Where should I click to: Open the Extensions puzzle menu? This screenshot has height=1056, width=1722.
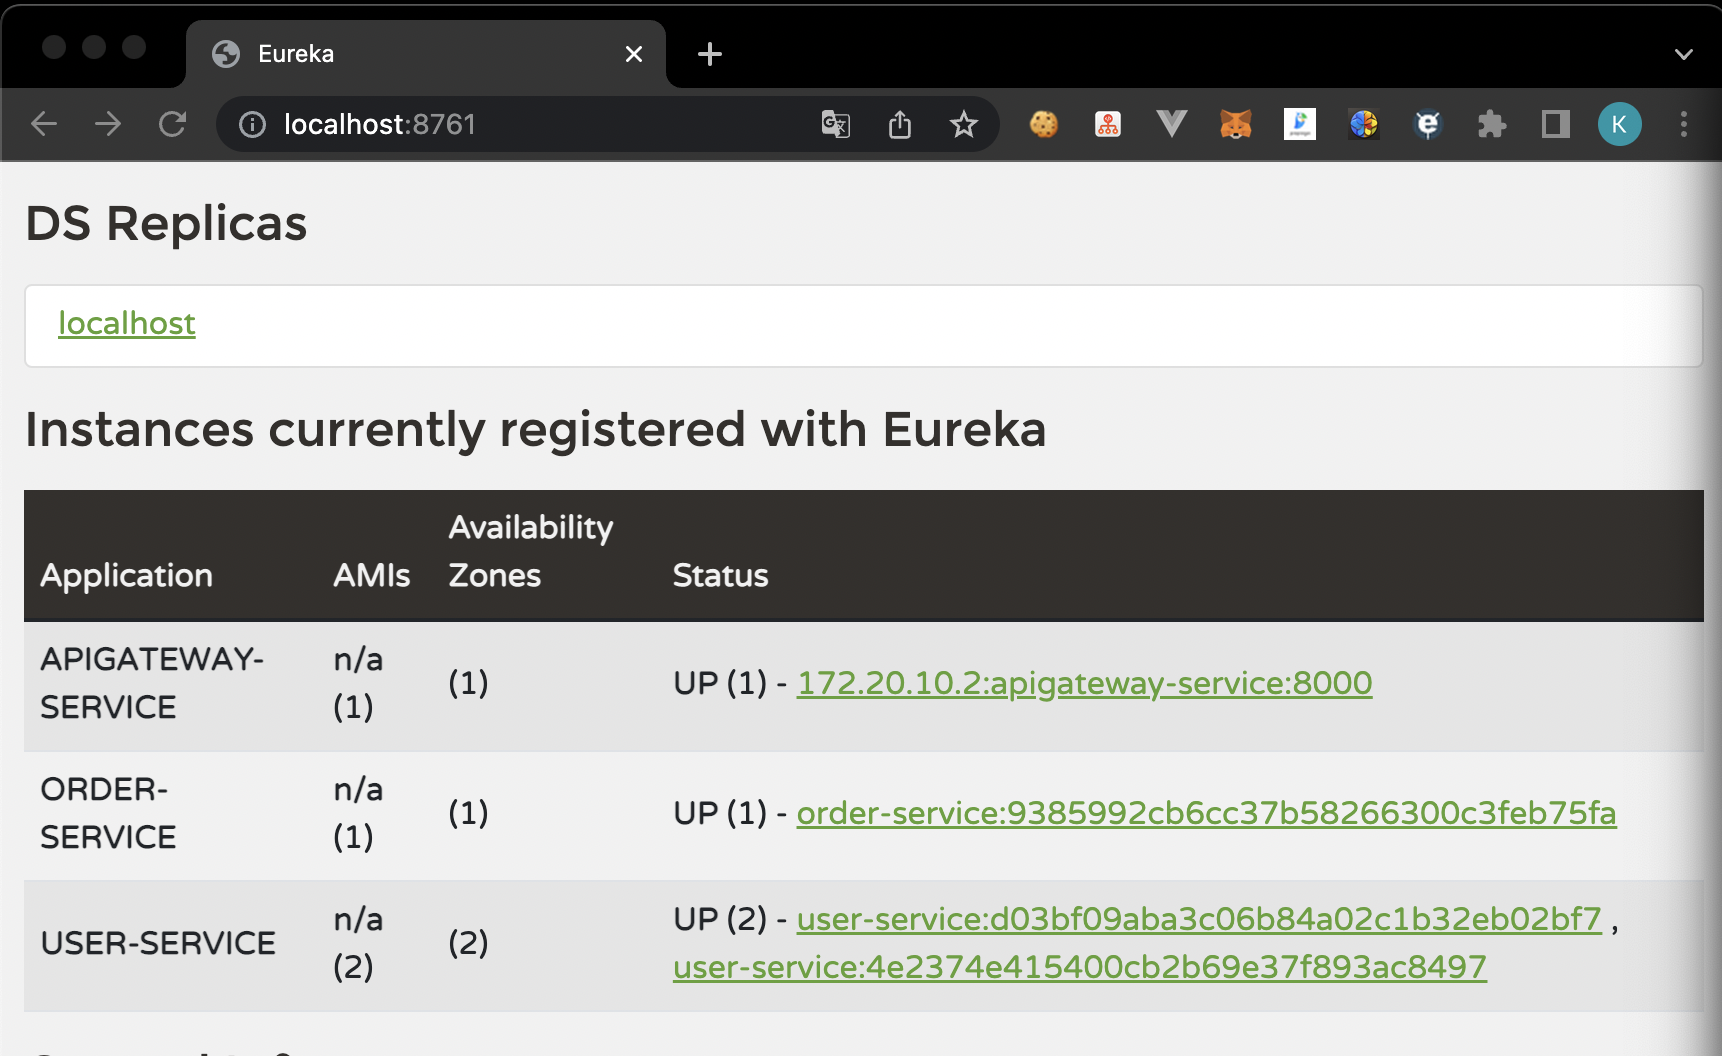[x=1492, y=124]
